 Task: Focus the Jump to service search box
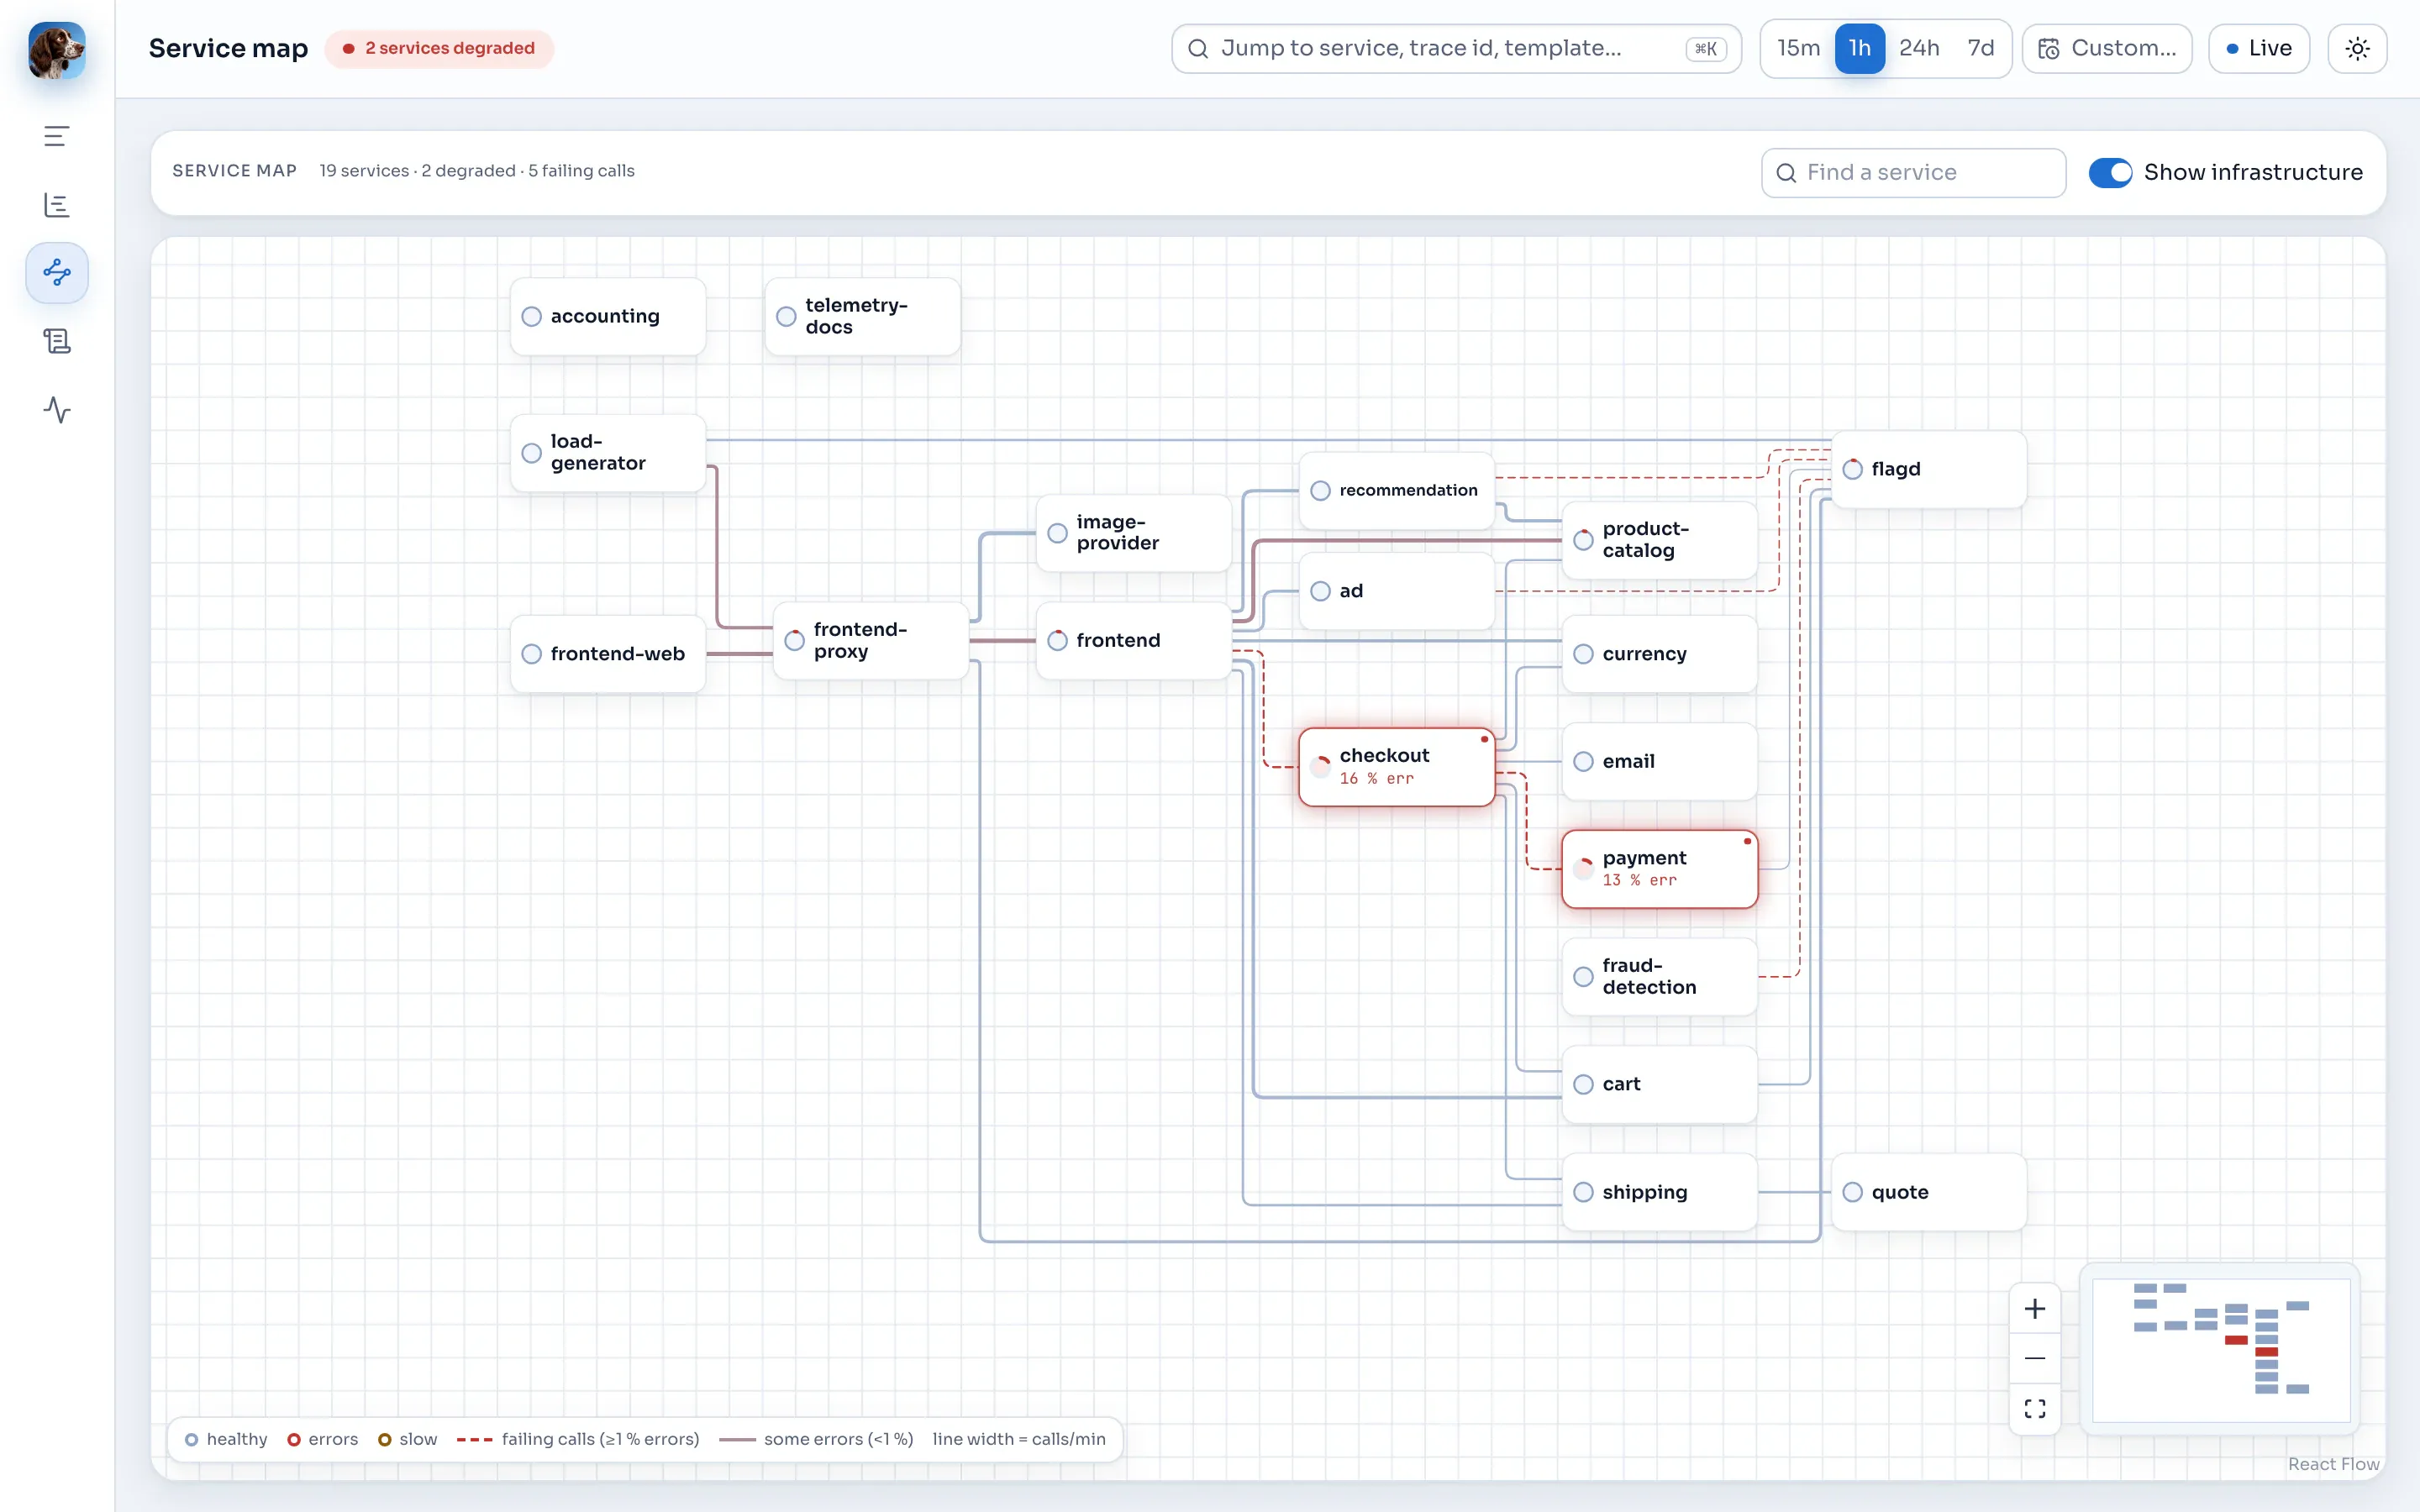coord(1455,48)
